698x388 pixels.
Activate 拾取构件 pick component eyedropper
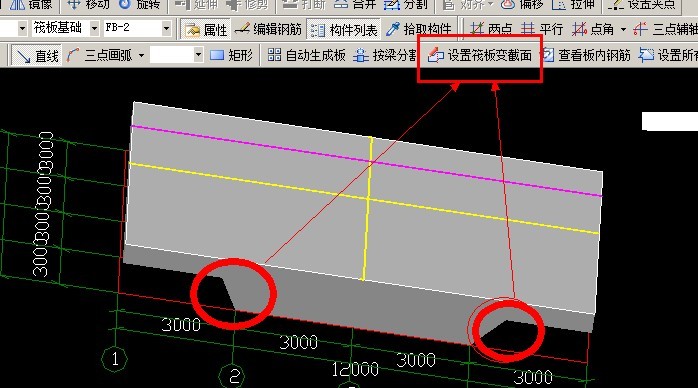click(x=418, y=29)
